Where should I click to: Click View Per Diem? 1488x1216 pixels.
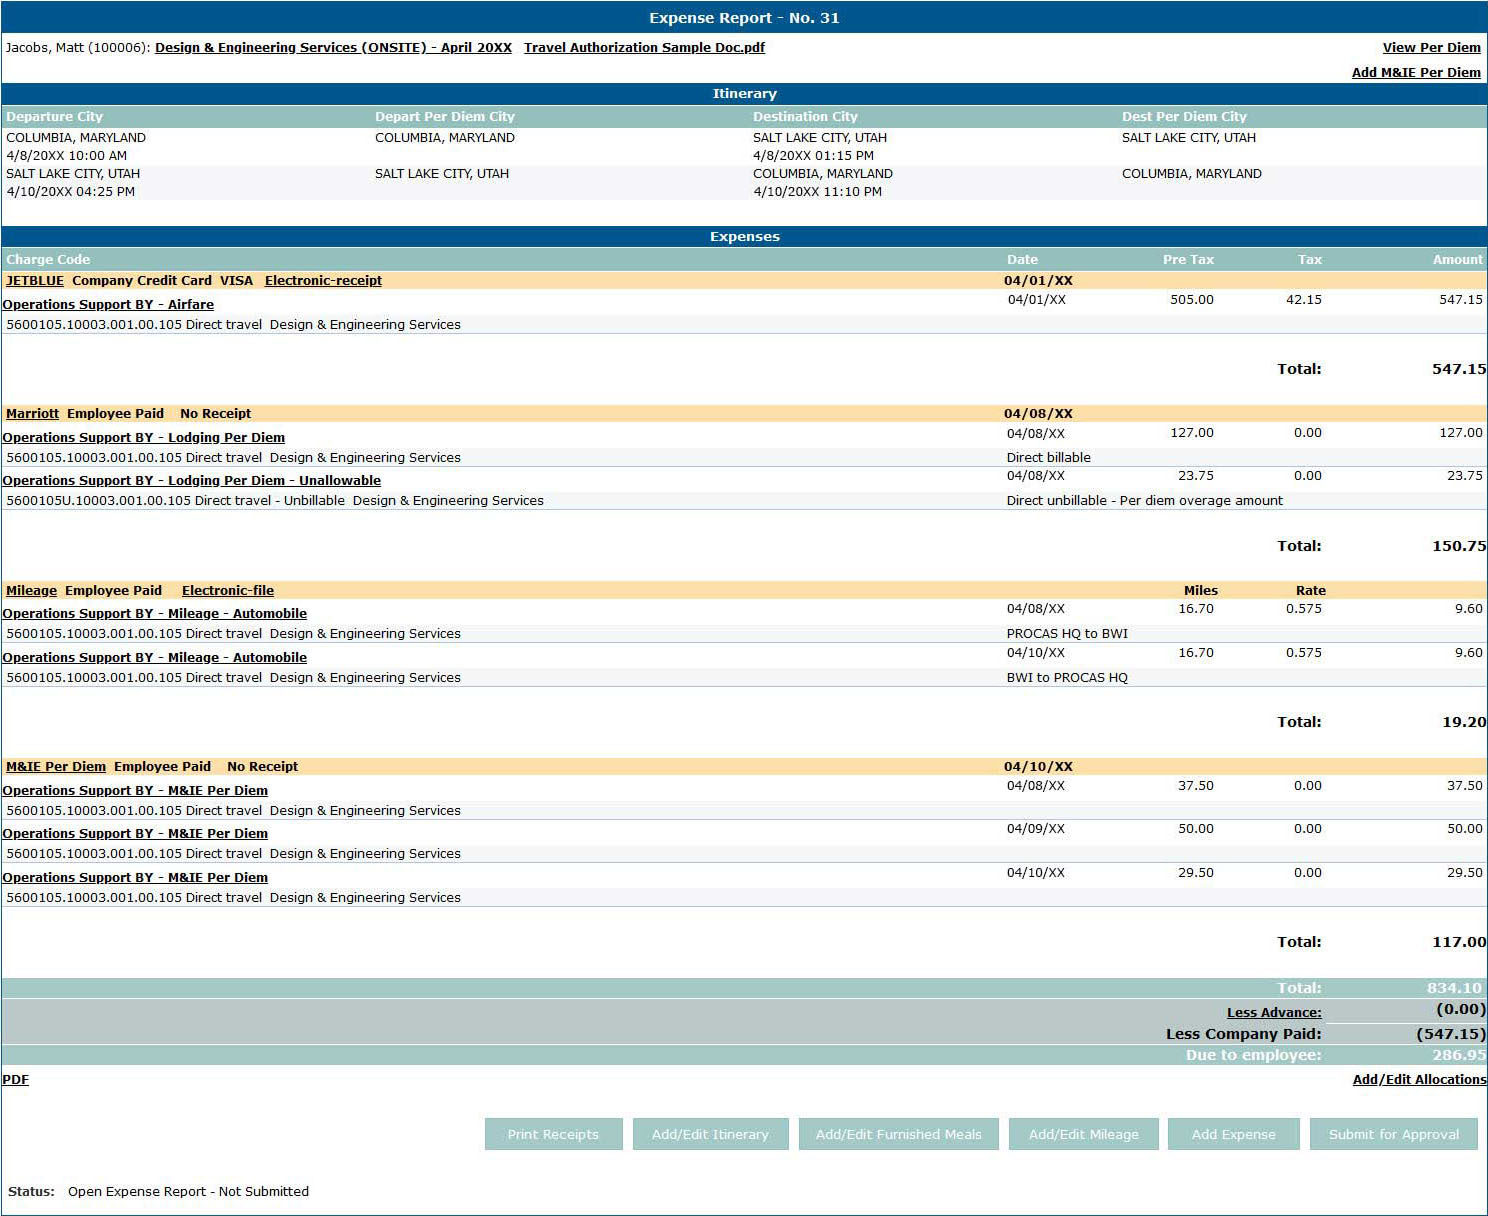tap(1431, 47)
